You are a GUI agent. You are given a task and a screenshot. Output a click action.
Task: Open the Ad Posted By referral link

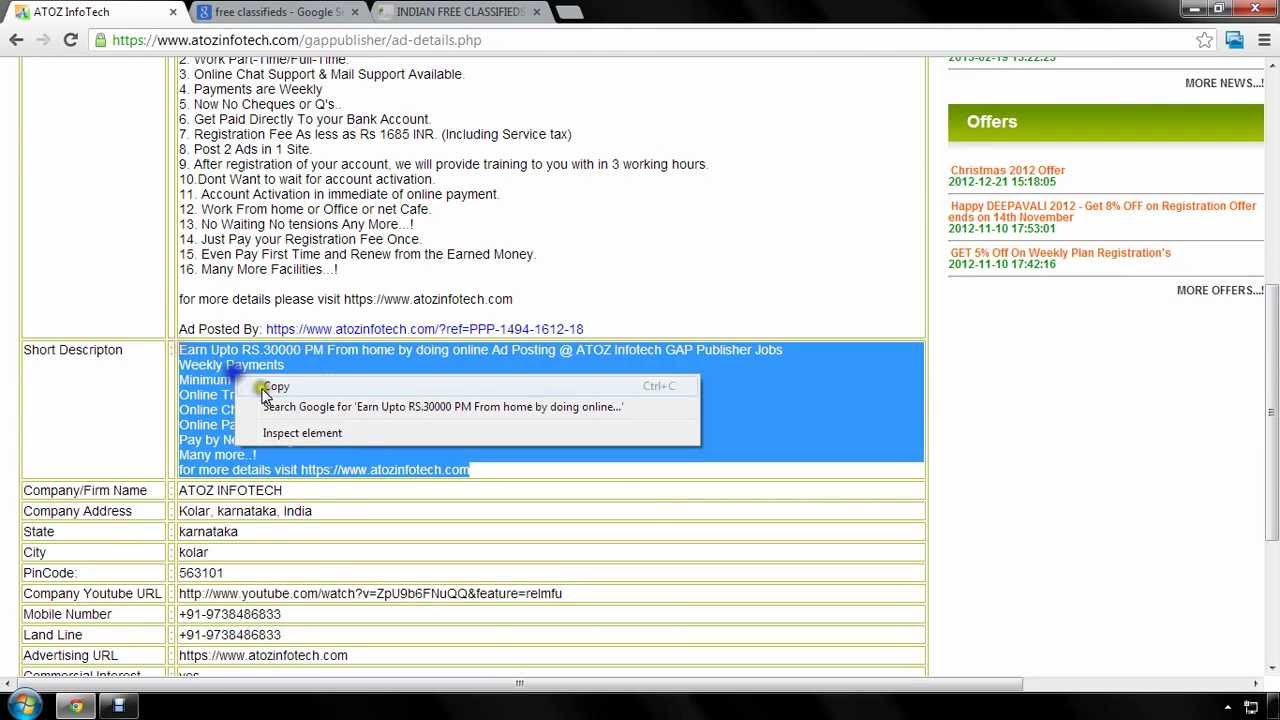[x=424, y=329]
